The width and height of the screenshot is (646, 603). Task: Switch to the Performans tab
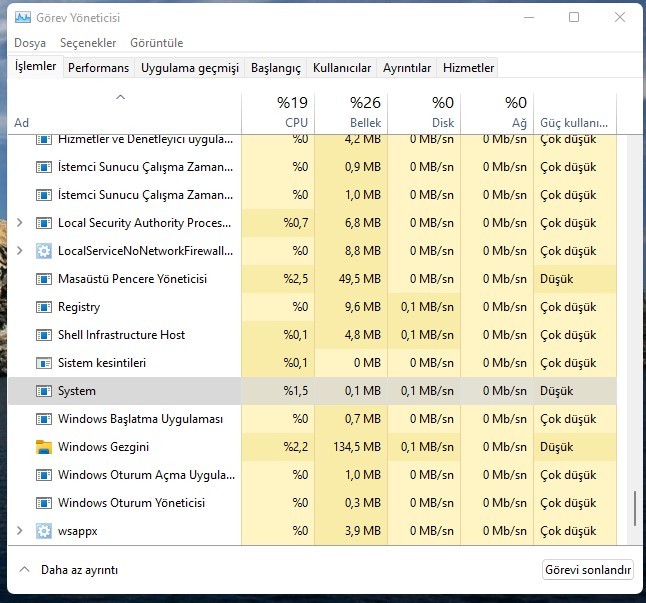tap(98, 68)
